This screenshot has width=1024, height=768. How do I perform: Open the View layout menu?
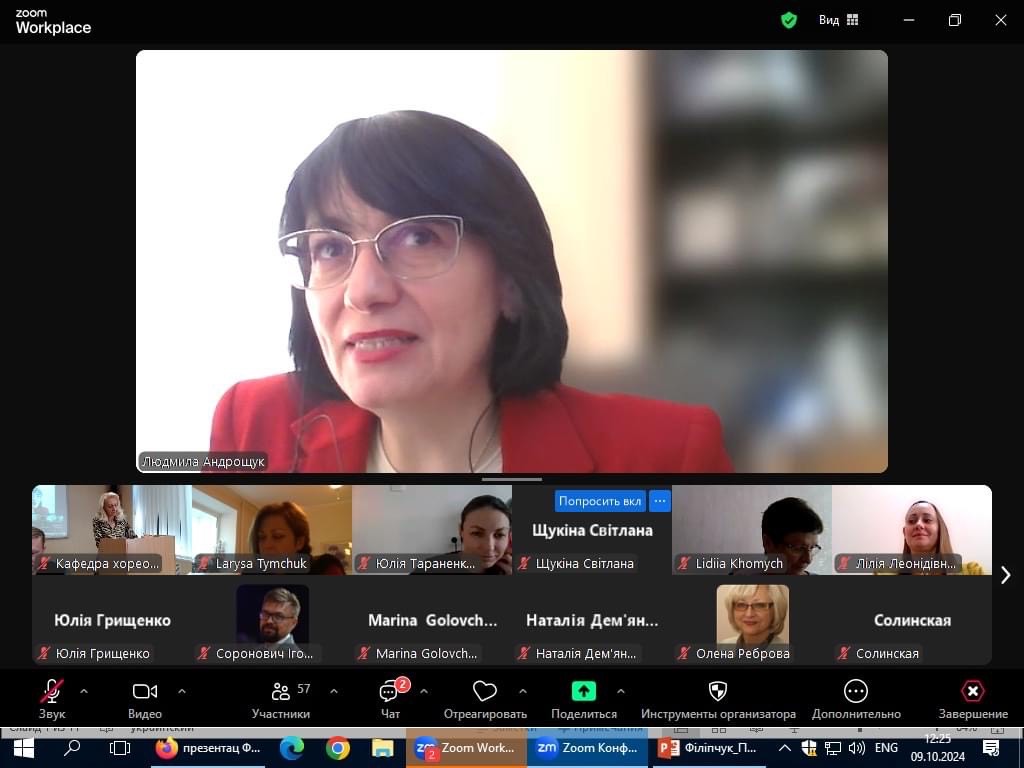tap(838, 20)
